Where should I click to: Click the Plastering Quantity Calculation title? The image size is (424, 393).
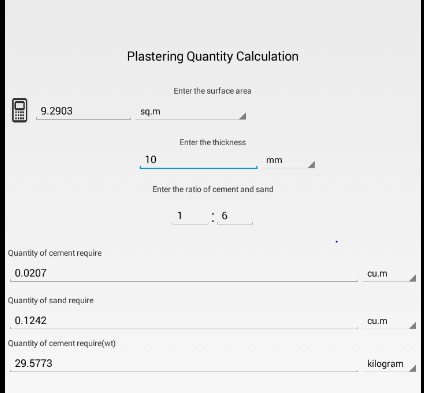click(213, 56)
